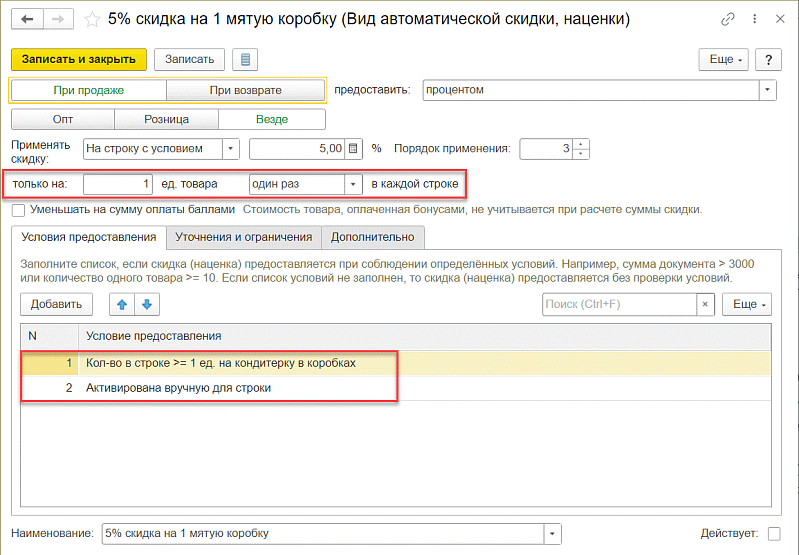Add form to favorites with star icon
This screenshot has height=555, width=799.
click(x=92, y=20)
